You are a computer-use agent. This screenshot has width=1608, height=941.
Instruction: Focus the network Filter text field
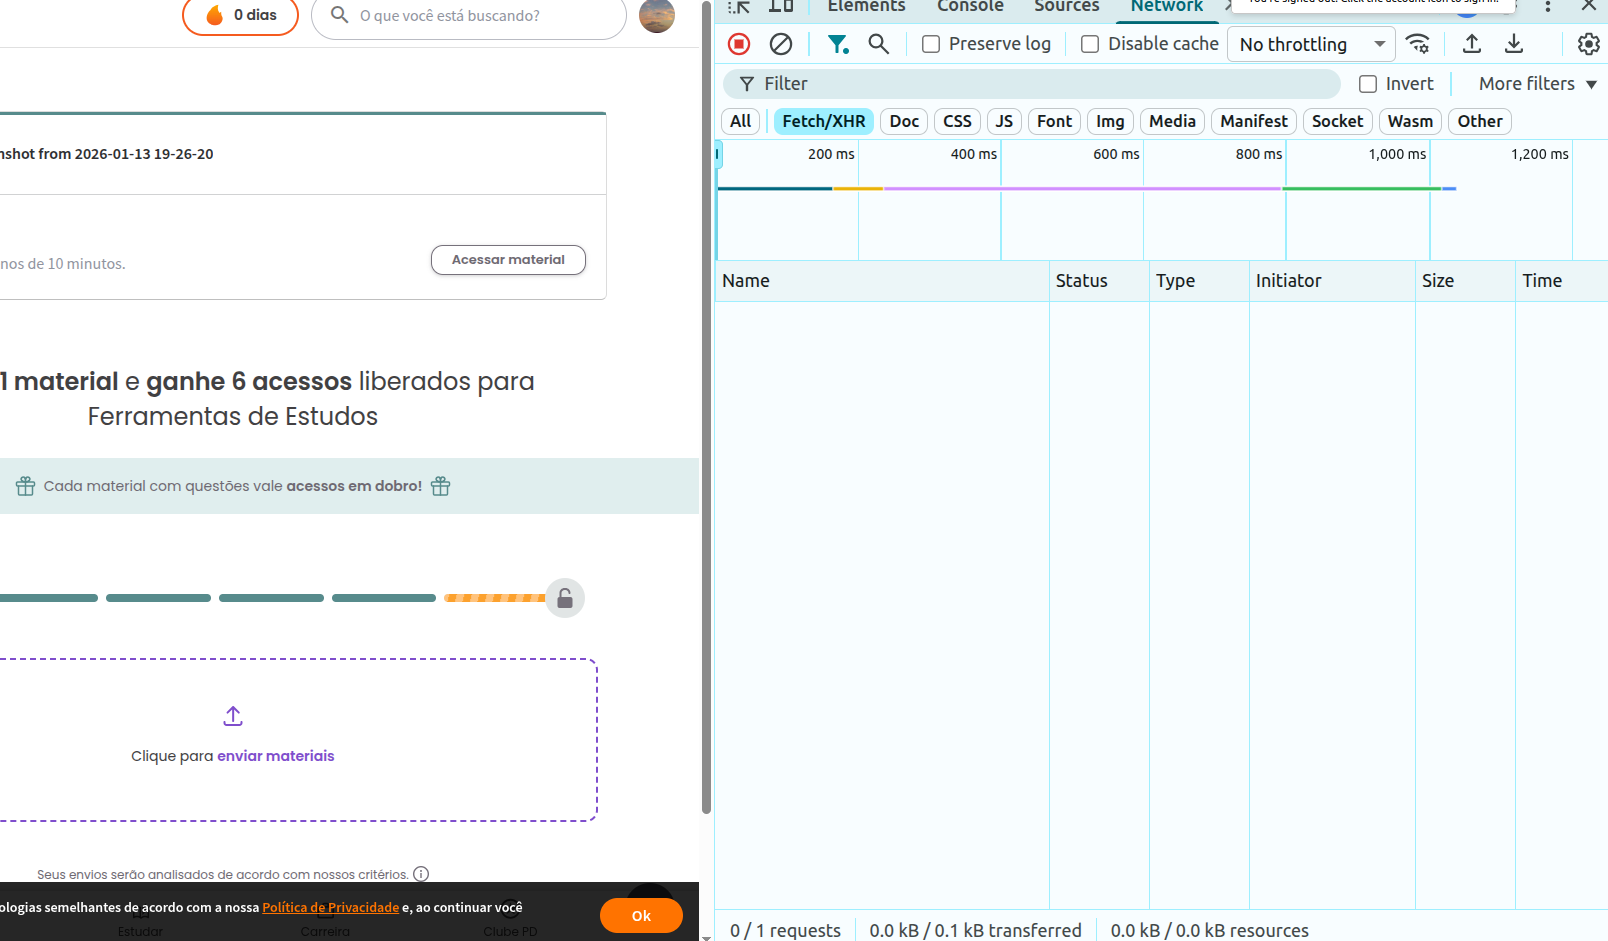[x=1040, y=84]
